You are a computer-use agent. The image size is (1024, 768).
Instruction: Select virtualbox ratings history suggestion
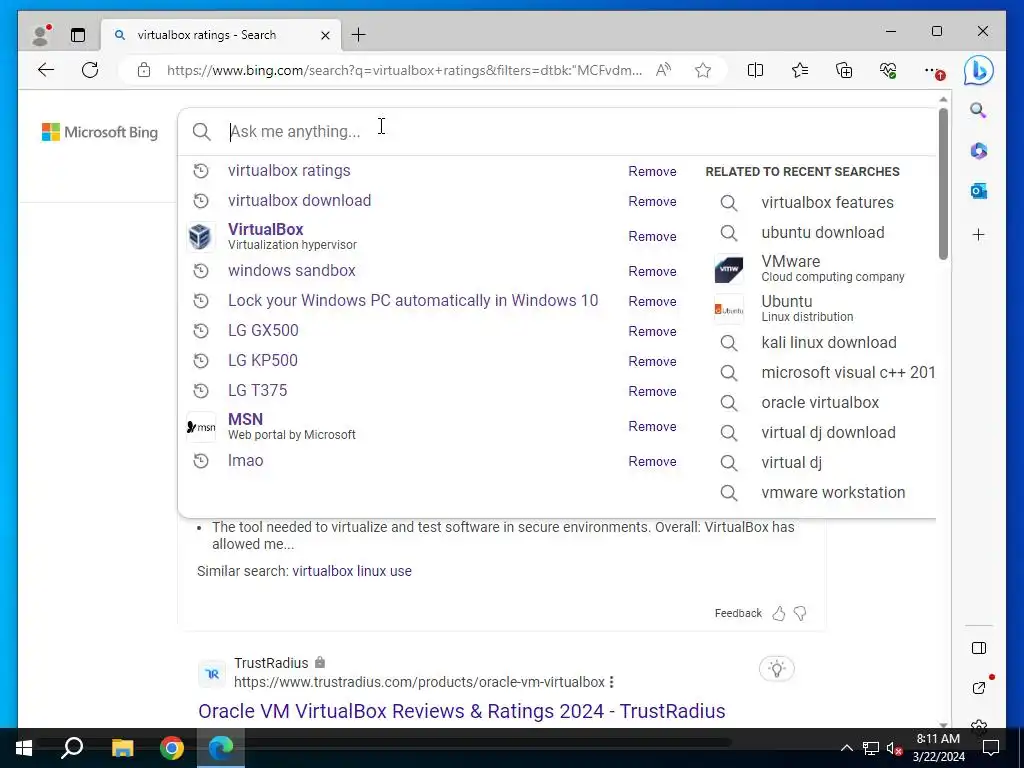click(x=289, y=170)
